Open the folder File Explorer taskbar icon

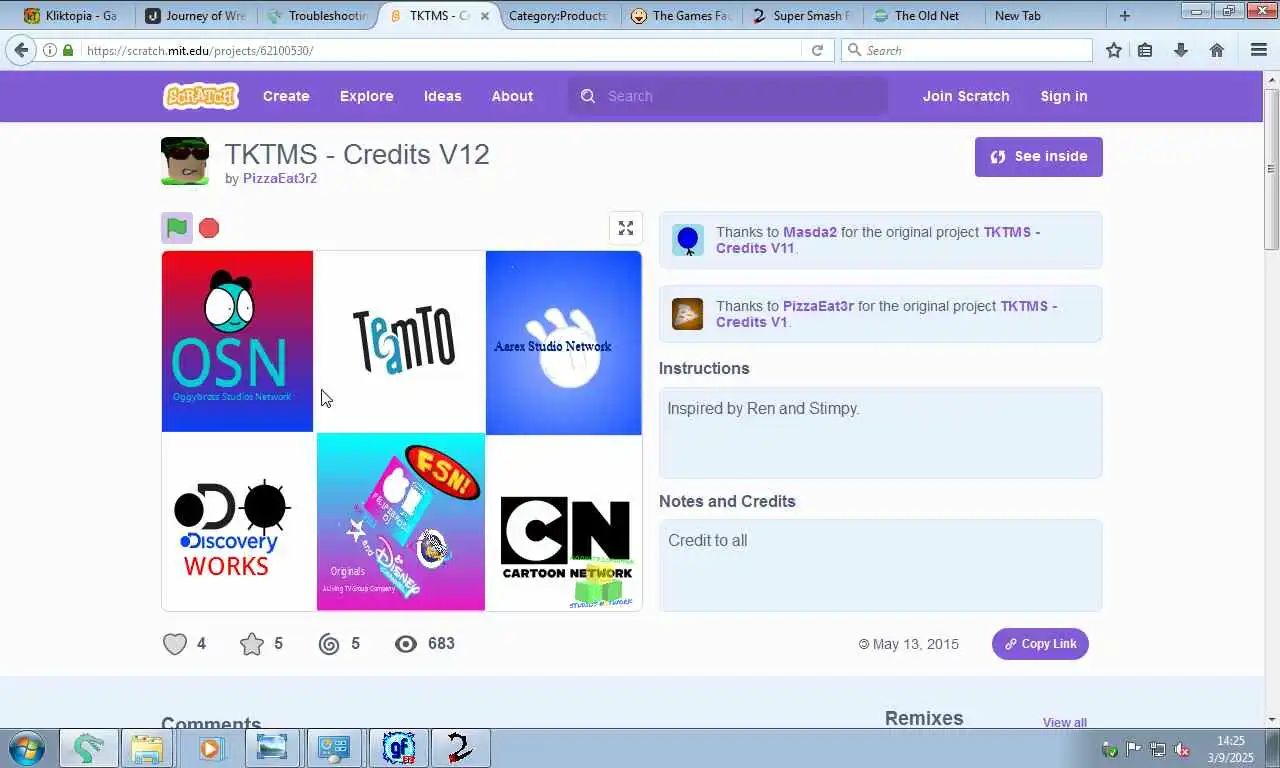[147, 748]
